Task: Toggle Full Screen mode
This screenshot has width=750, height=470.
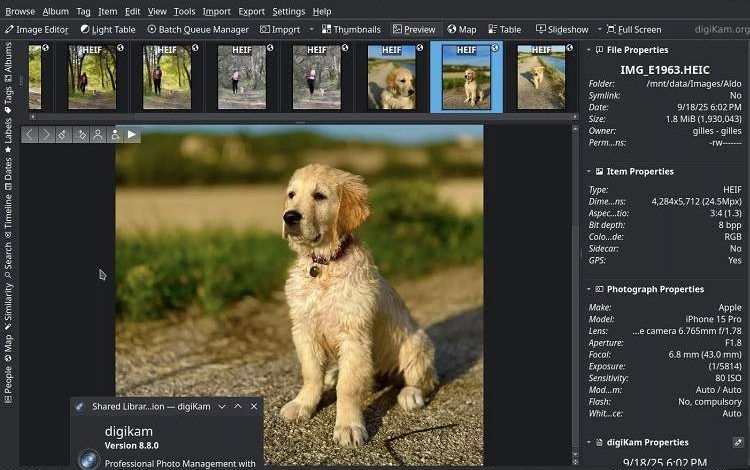Action: pos(632,30)
